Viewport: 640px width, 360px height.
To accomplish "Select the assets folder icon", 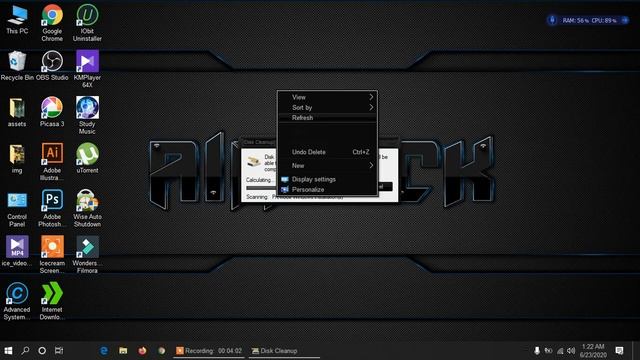I will click(x=17, y=112).
